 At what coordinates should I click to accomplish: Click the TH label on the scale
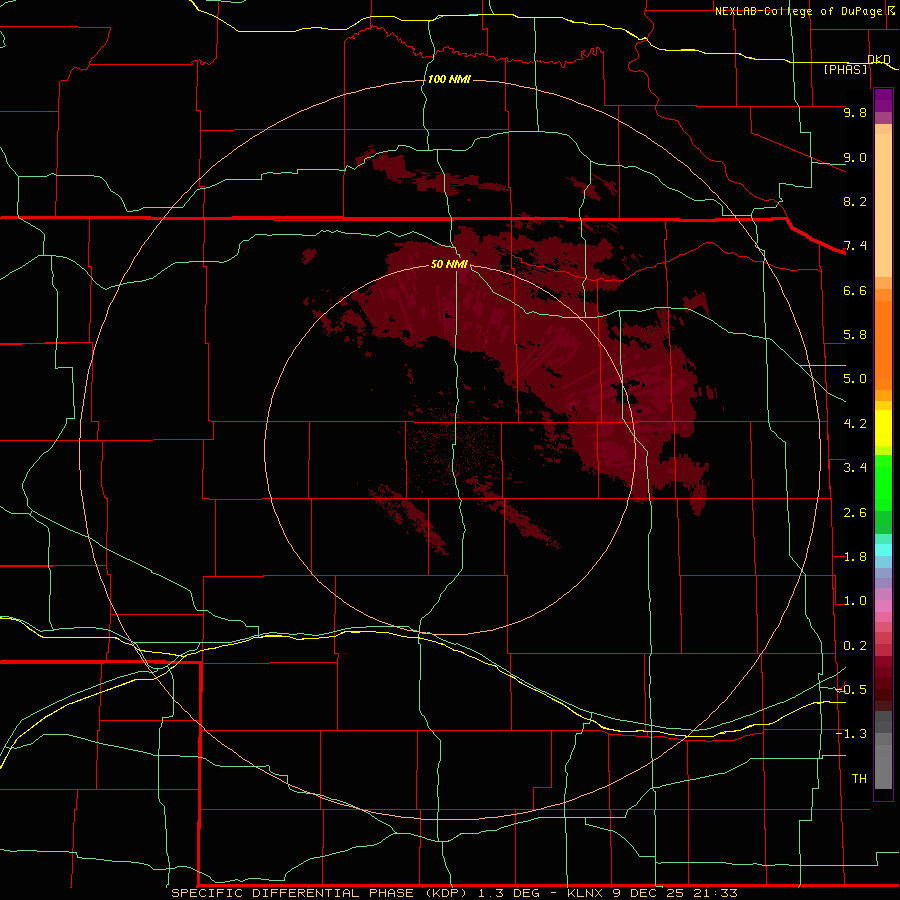coord(859,779)
